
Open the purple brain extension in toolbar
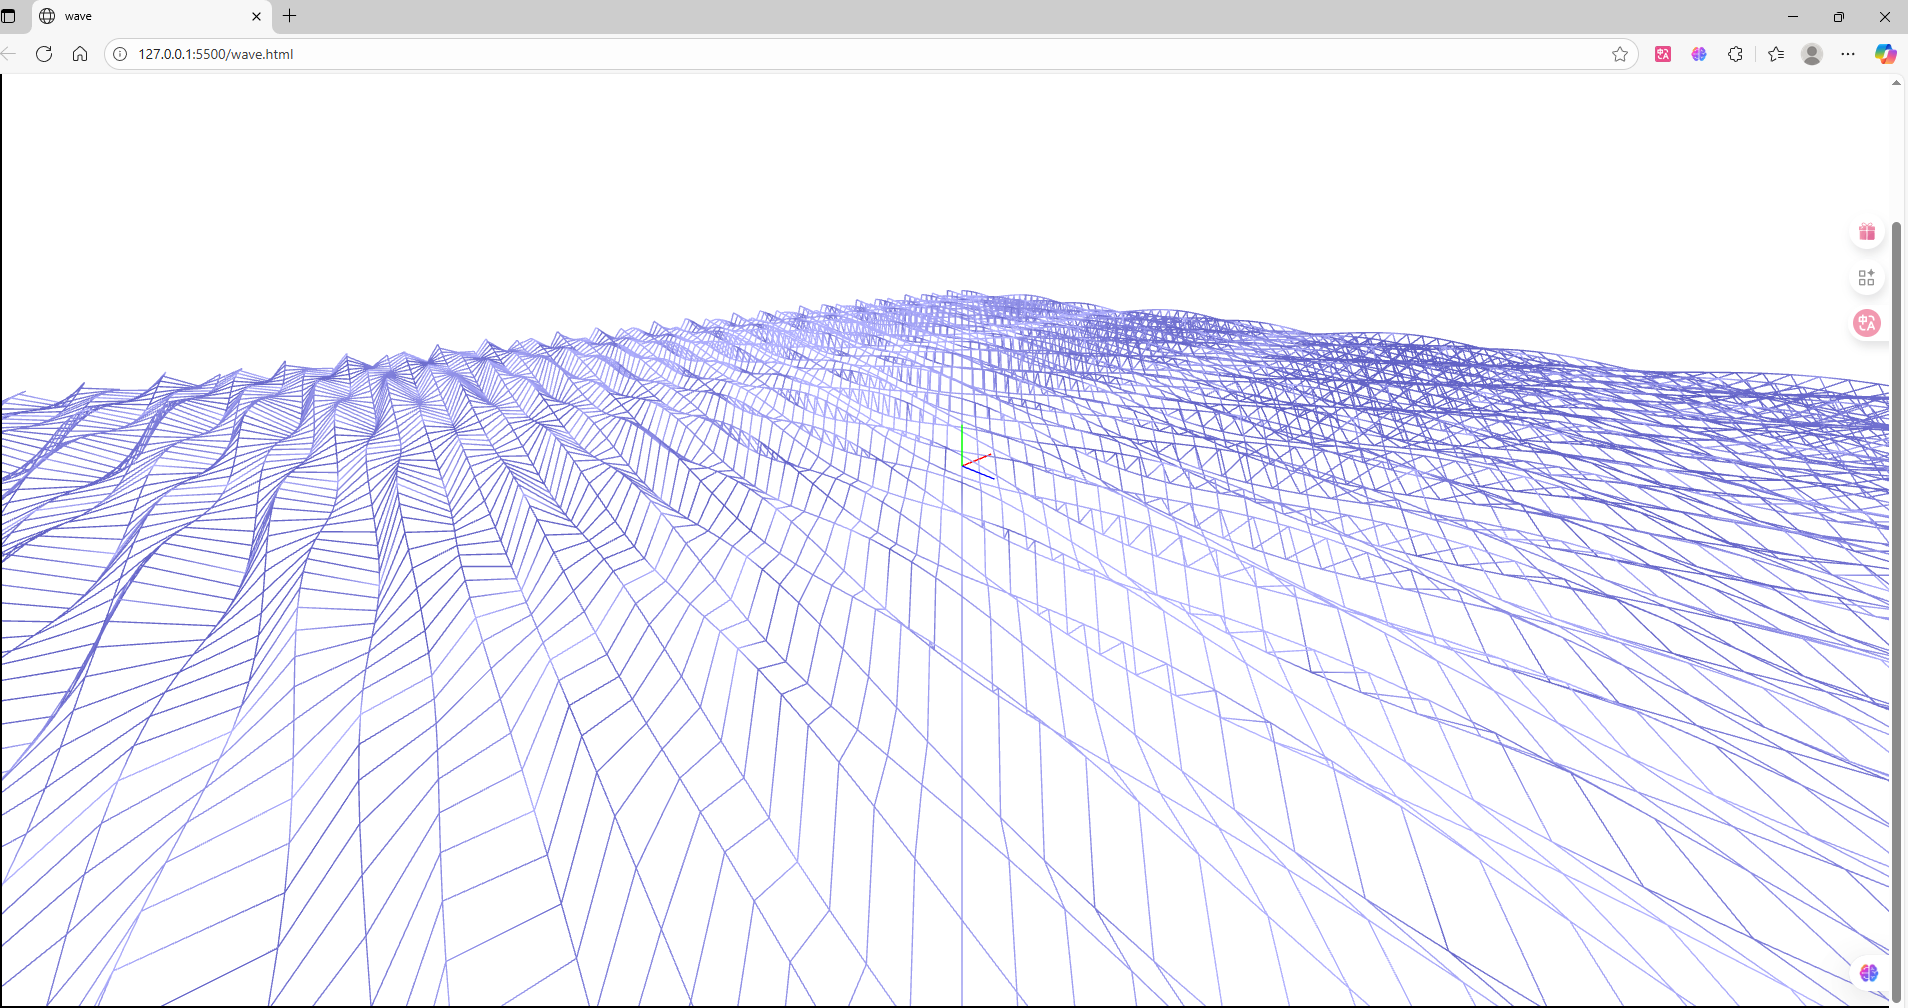pyautogui.click(x=1699, y=54)
